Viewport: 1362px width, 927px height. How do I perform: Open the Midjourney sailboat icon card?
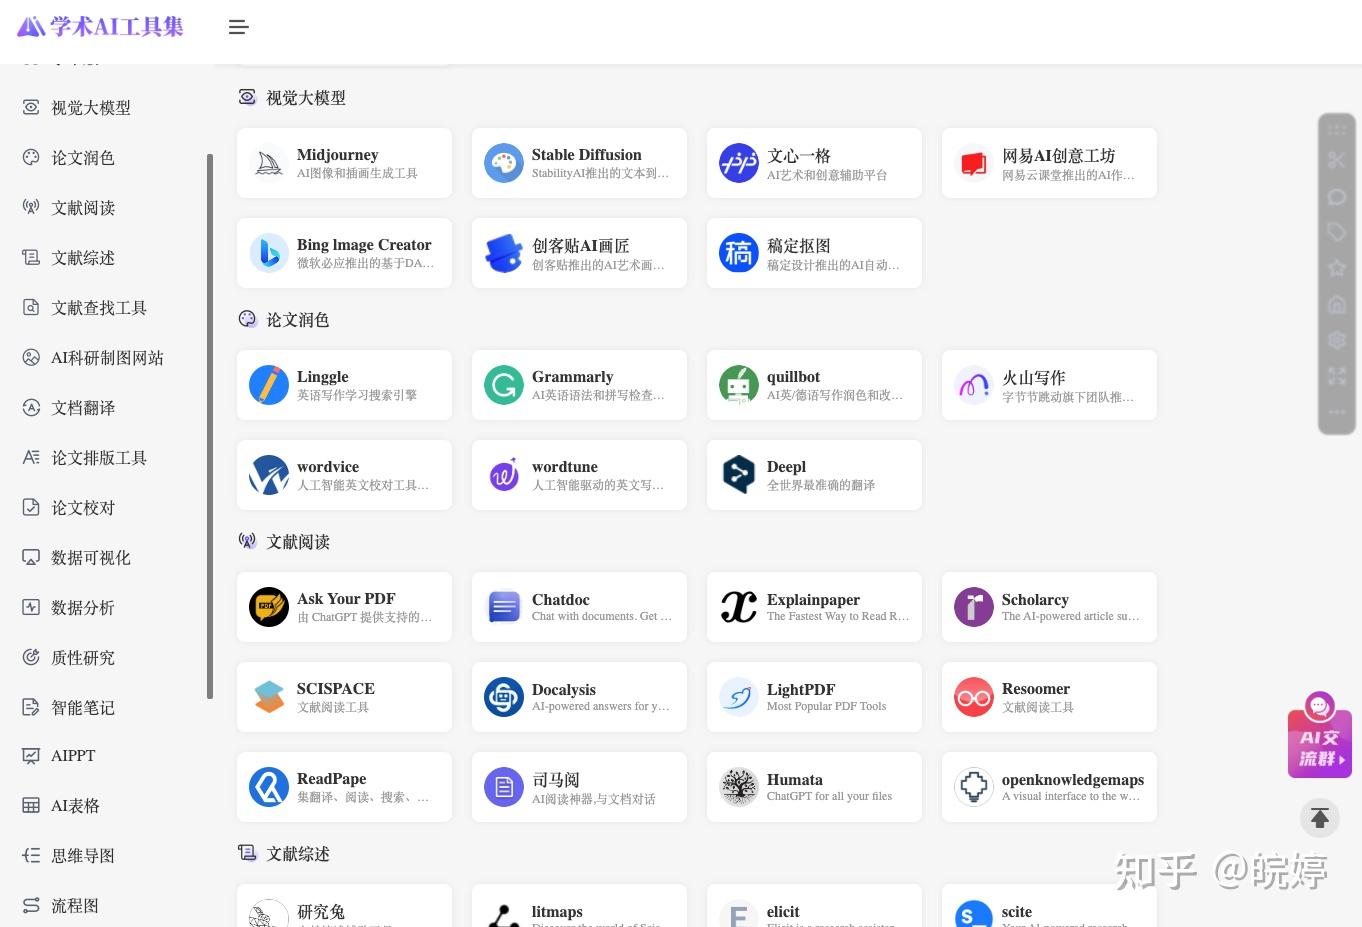pos(269,163)
